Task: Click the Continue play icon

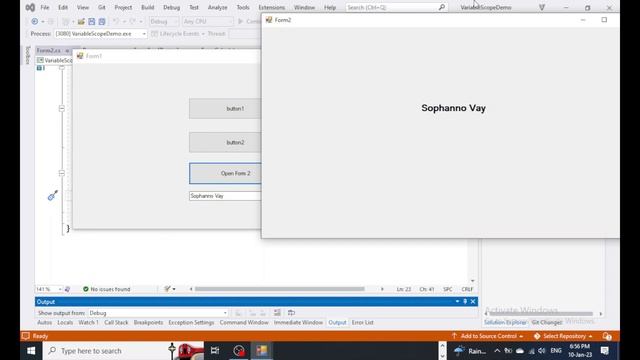Action: click(240, 21)
